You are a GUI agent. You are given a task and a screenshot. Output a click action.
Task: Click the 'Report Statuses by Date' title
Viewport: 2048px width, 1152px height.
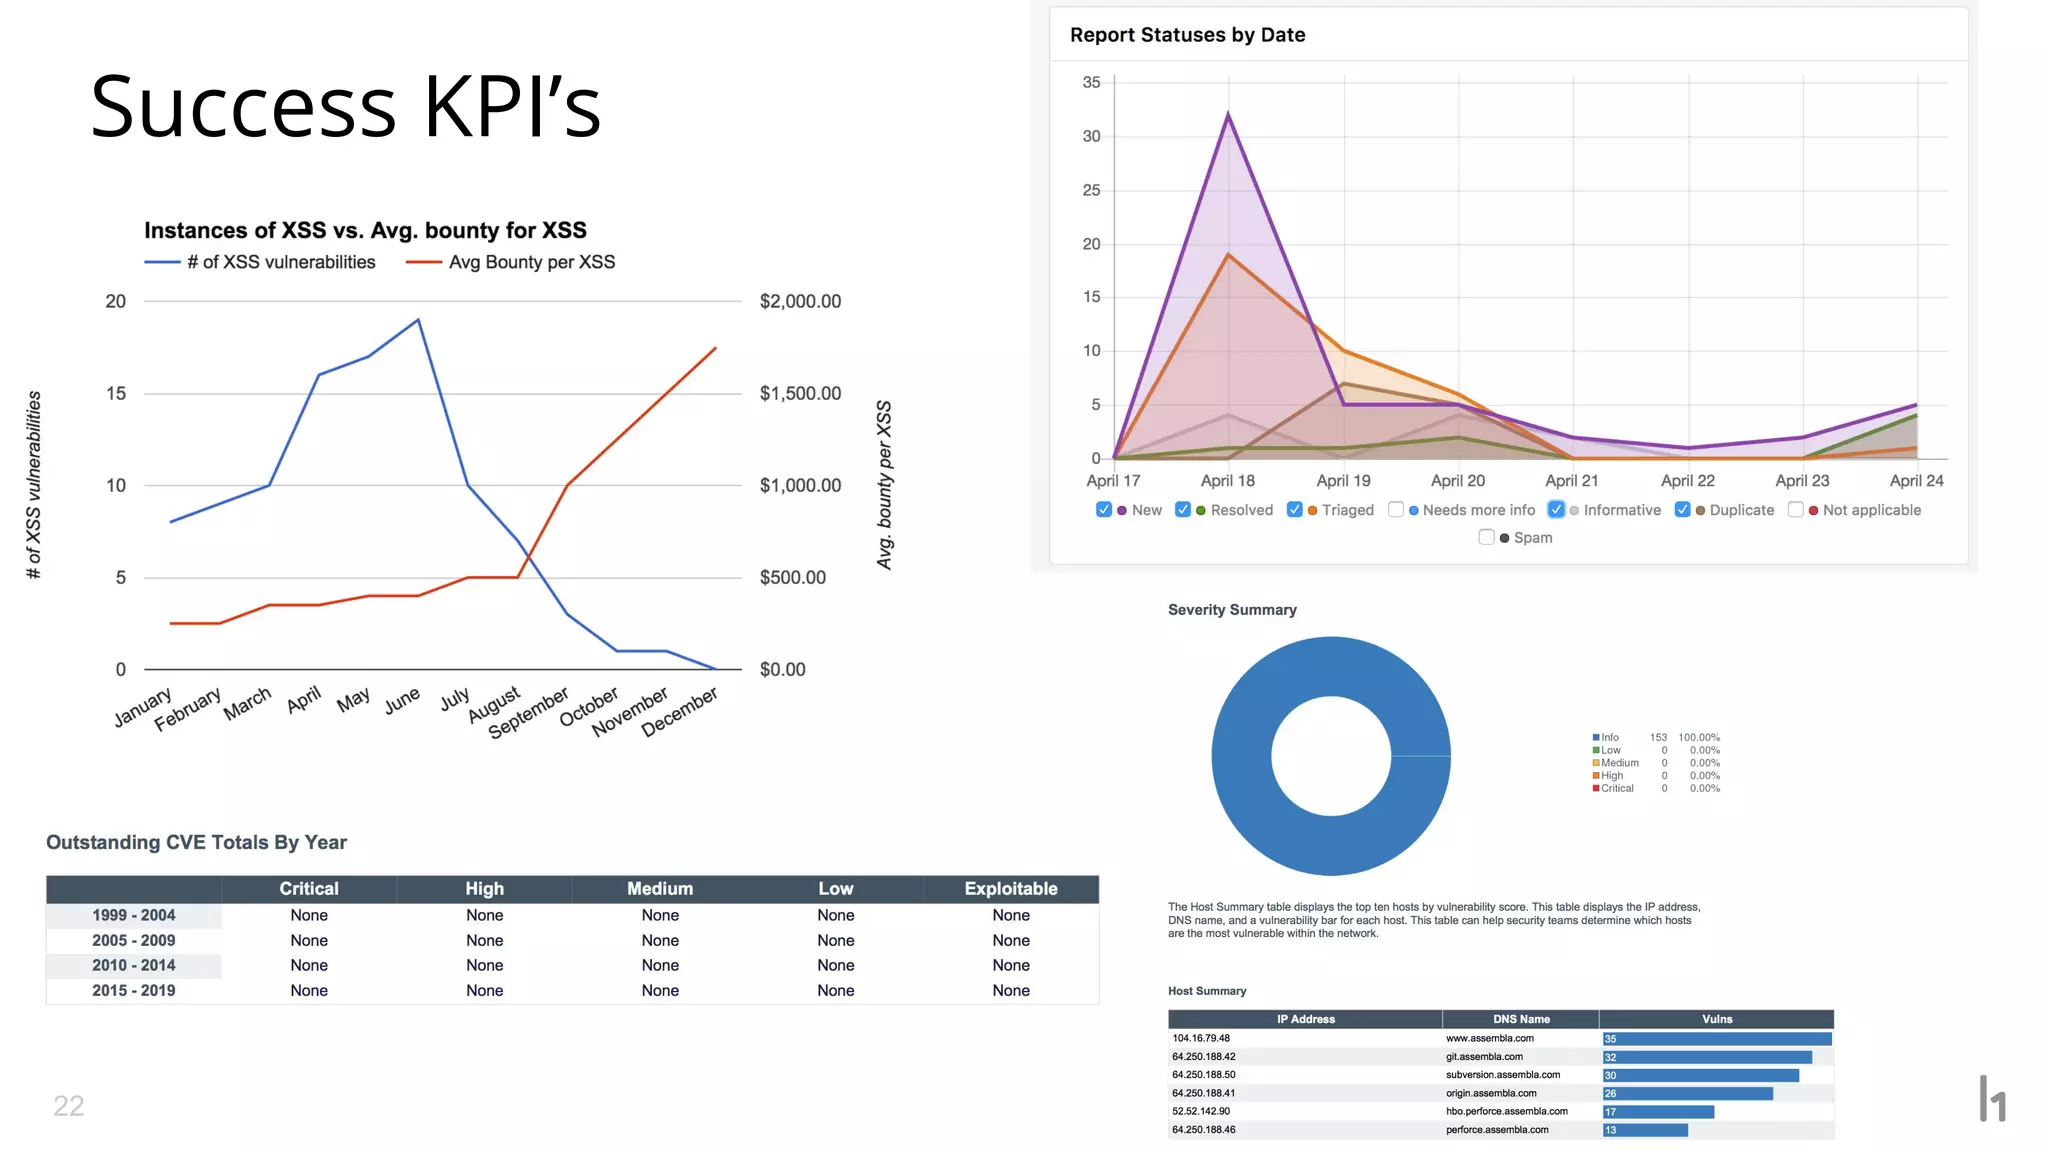1187,35
